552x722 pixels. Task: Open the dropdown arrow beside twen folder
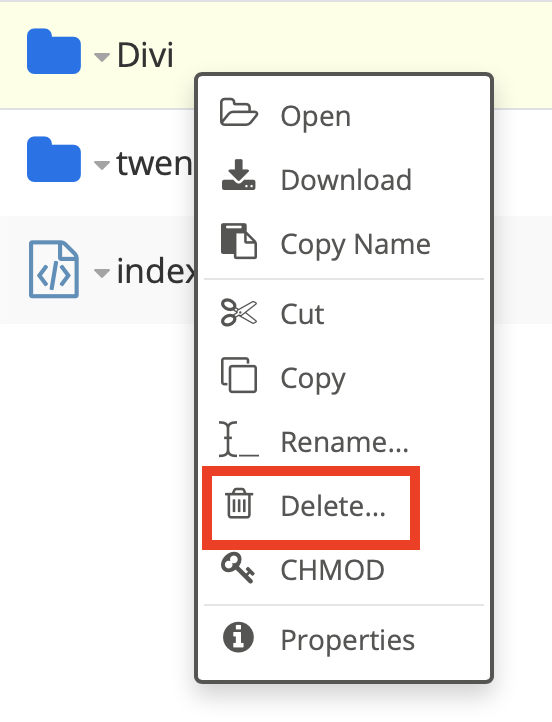click(102, 164)
